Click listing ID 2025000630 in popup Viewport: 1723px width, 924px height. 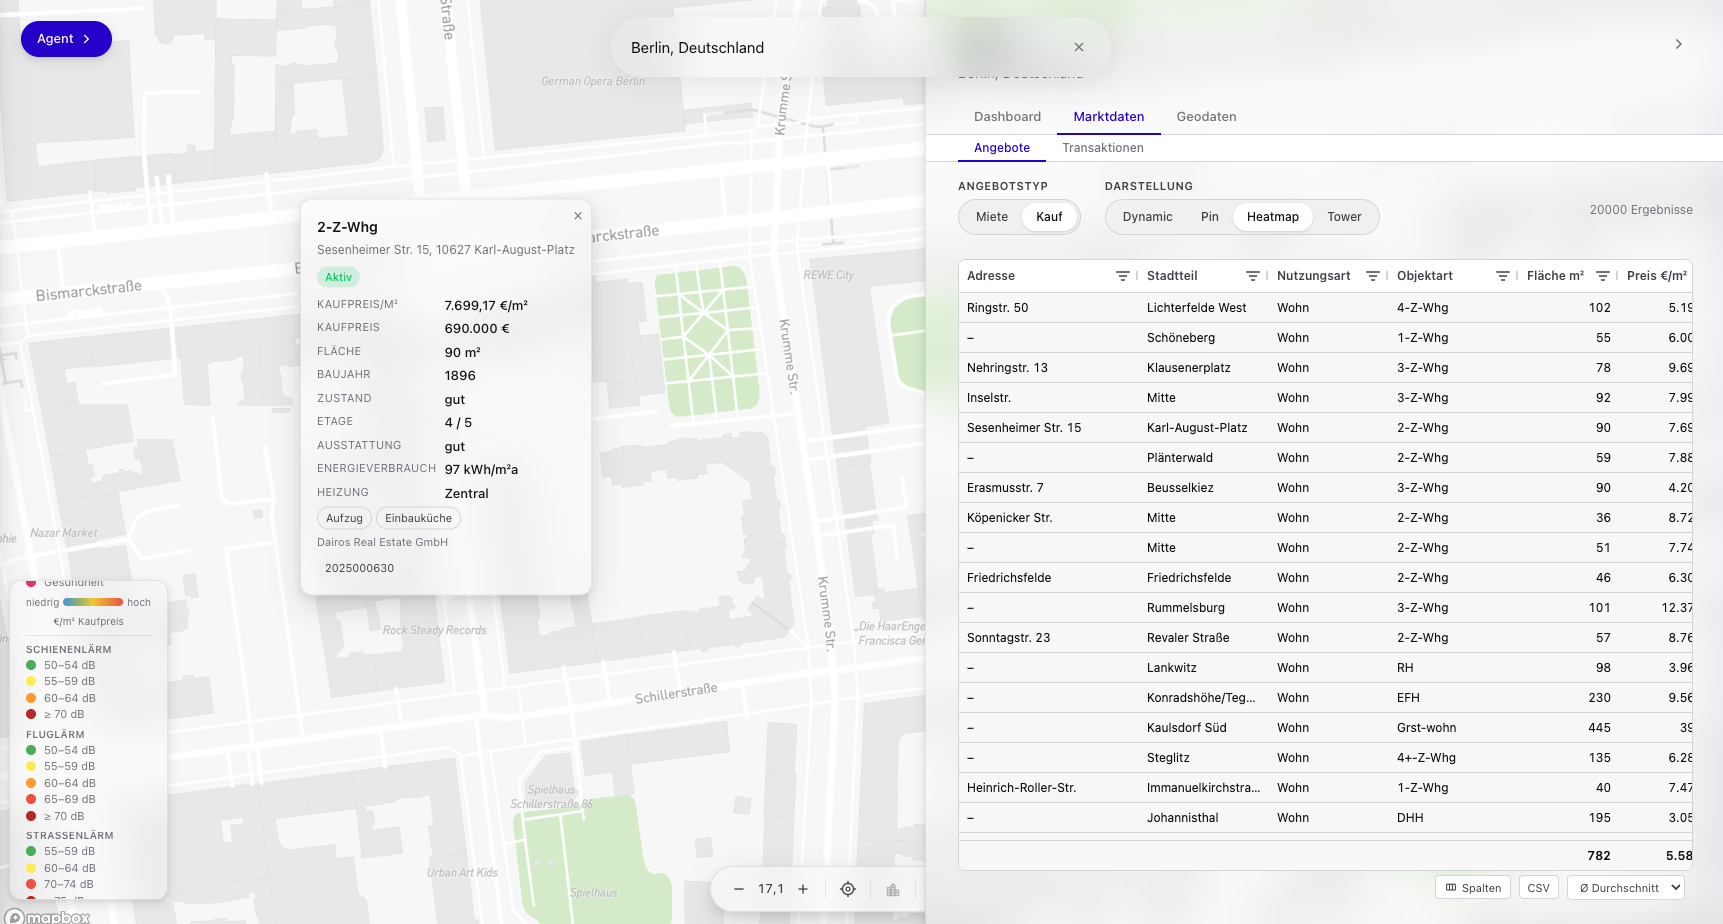pyautogui.click(x=359, y=568)
